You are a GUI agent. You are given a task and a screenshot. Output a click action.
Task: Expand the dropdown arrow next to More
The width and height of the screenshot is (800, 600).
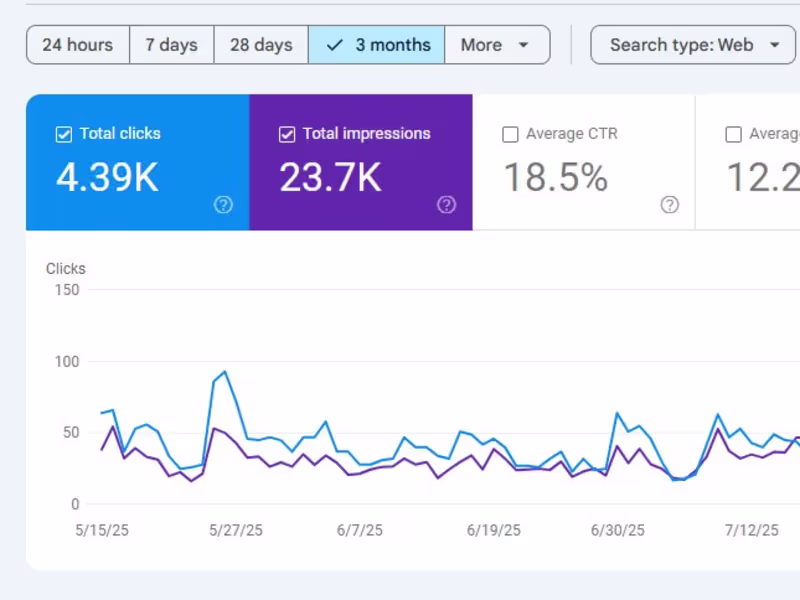(523, 45)
